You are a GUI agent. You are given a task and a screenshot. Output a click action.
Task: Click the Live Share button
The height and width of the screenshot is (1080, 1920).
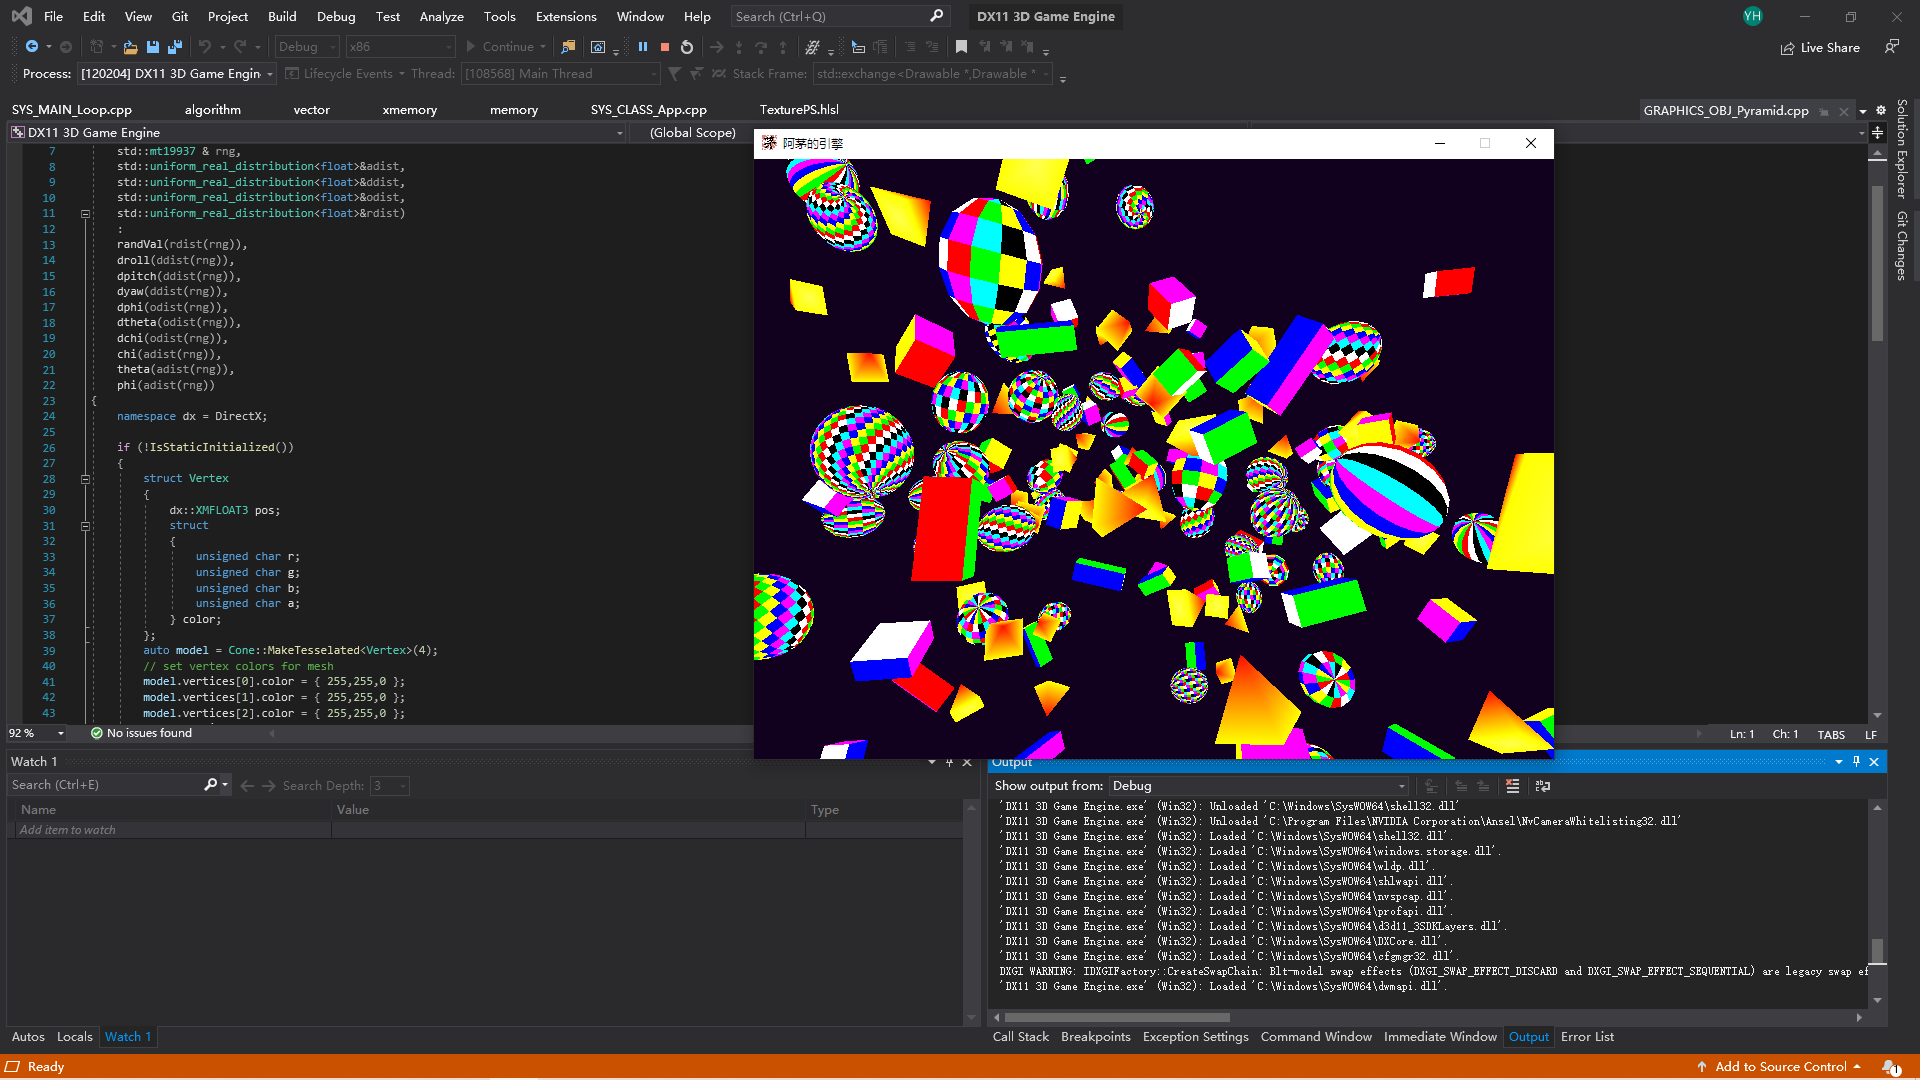(1820, 47)
